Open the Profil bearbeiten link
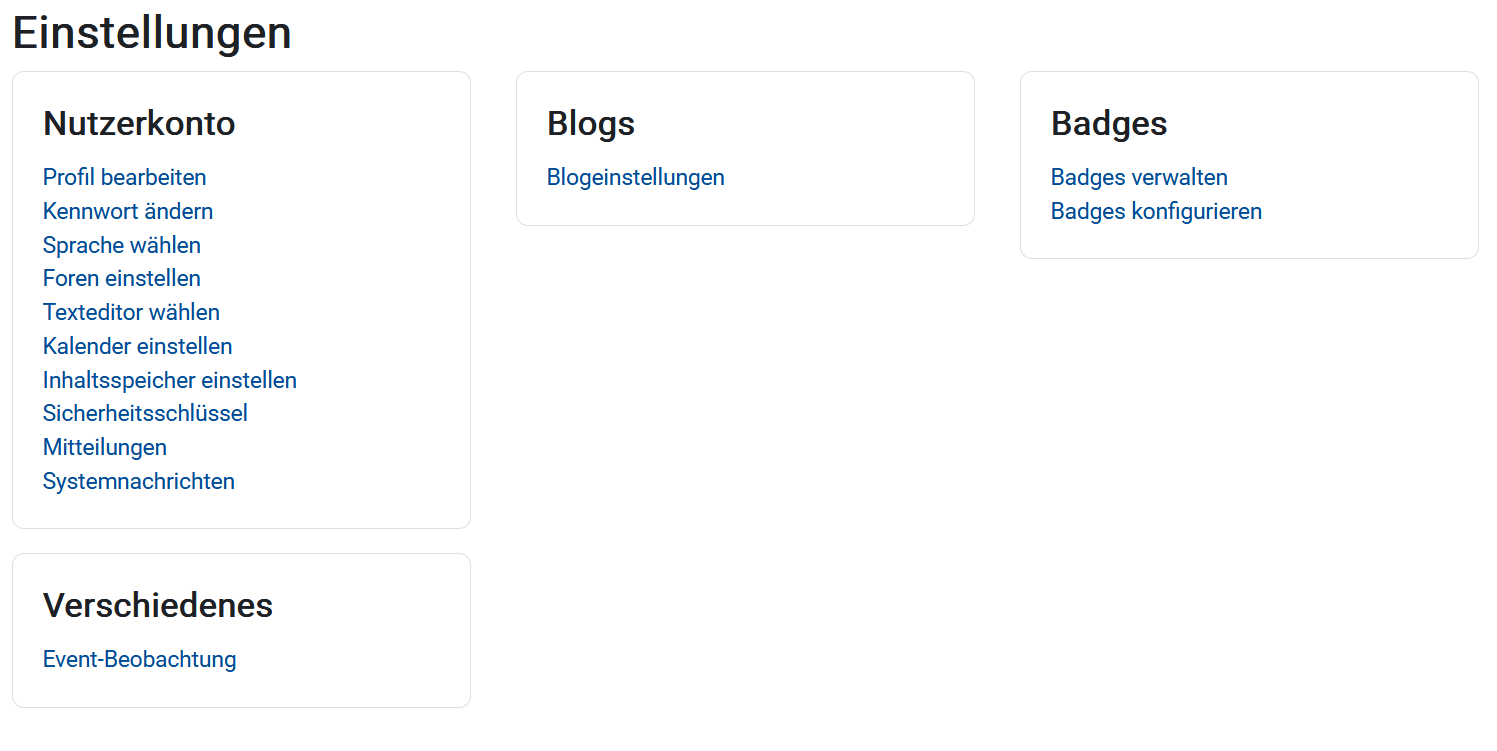The image size is (1497, 751). pyautogui.click(x=124, y=177)
